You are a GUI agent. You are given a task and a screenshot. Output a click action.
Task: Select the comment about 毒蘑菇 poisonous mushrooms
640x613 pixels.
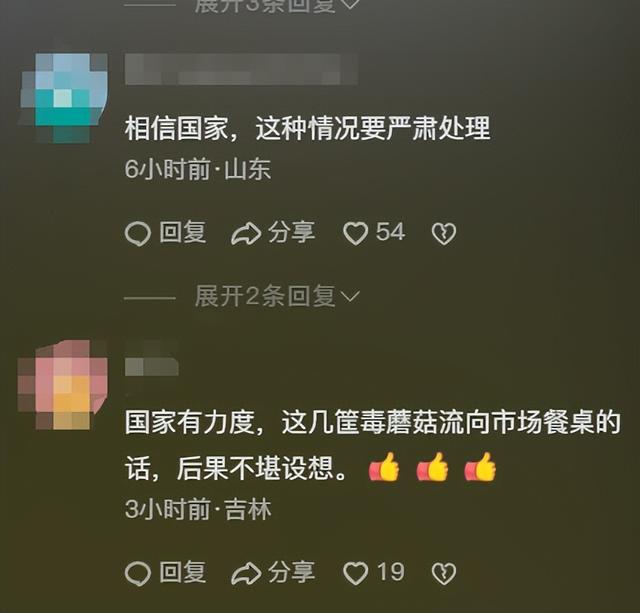tap(372, 445)
